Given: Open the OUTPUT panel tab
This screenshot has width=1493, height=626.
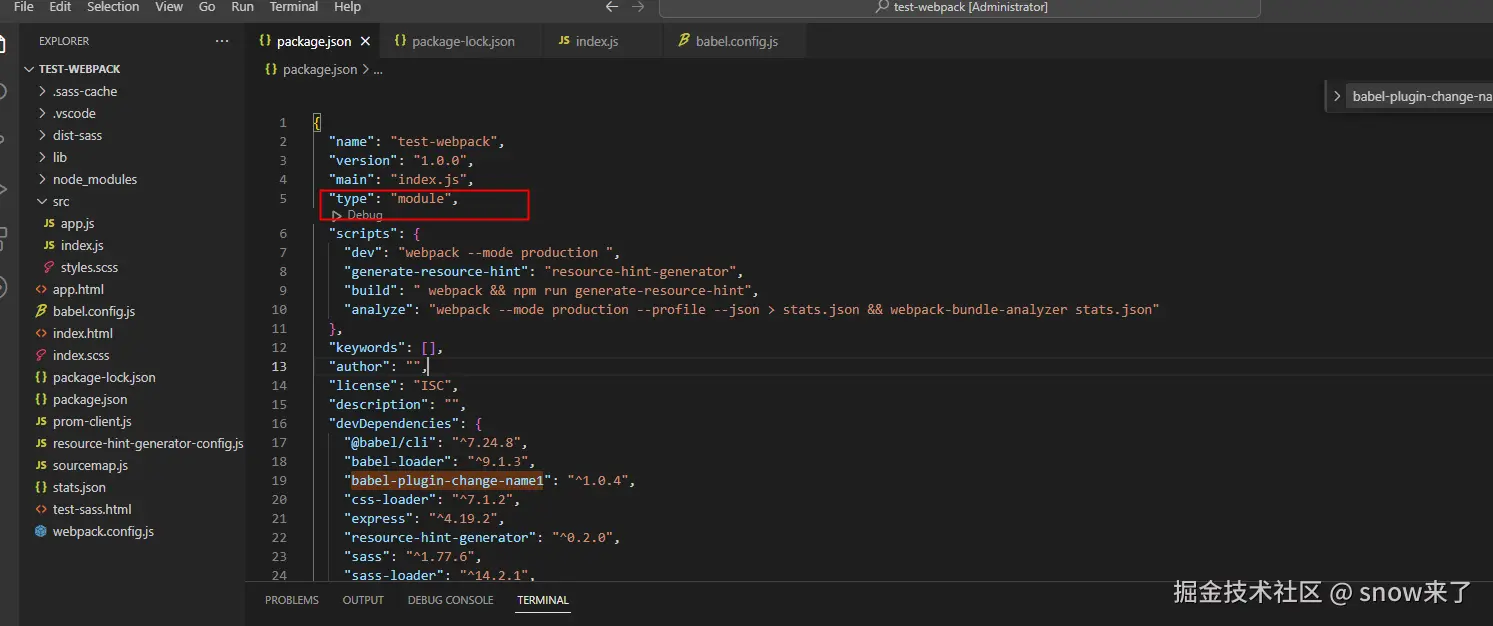Looking at the screenshot, I should coord(363,600).
